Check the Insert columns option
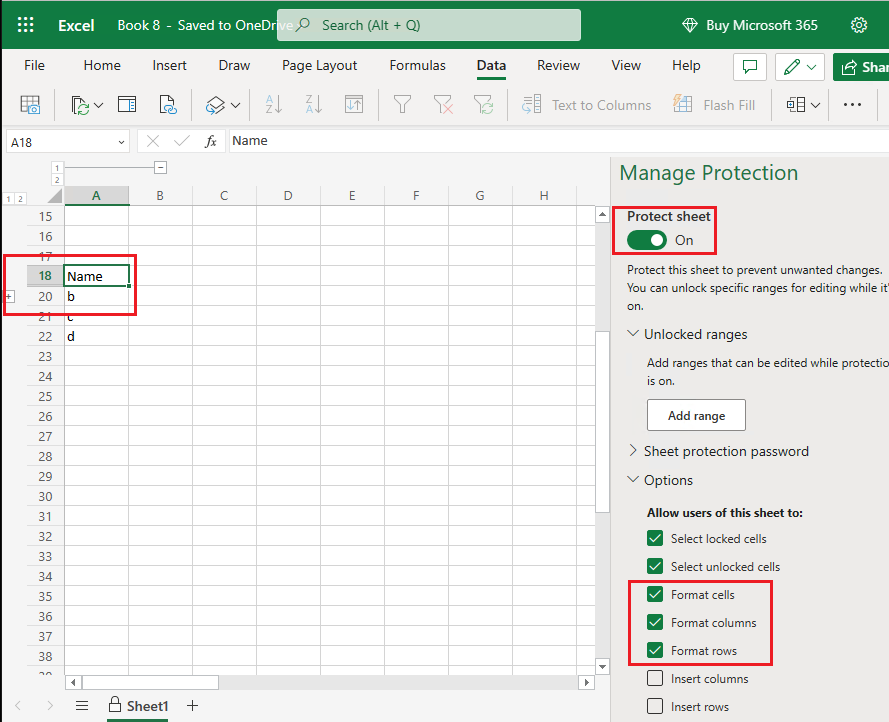The height and width of the screenshot is (722, 889). click(655, 678)
